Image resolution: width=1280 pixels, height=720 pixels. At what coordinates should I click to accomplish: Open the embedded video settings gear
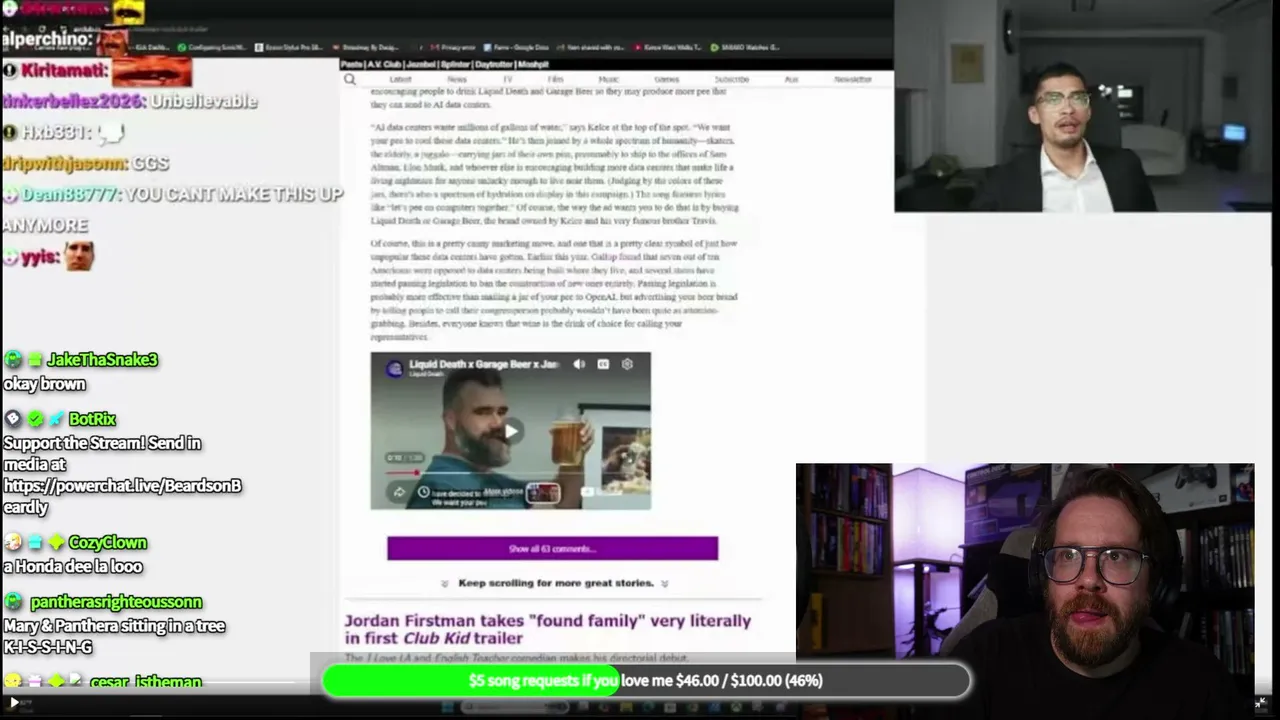(x=627, y=364)
